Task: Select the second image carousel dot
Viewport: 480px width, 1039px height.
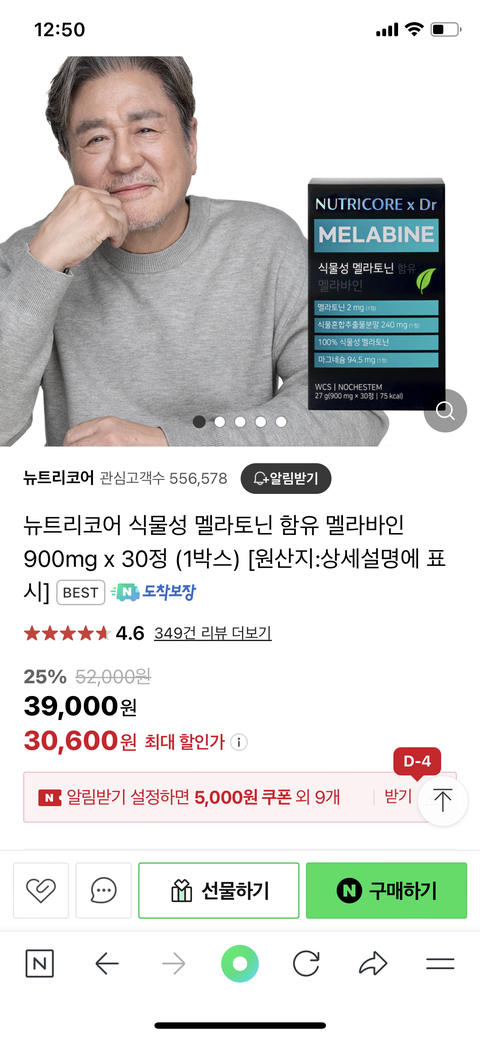Action: [x=219, y=421]
